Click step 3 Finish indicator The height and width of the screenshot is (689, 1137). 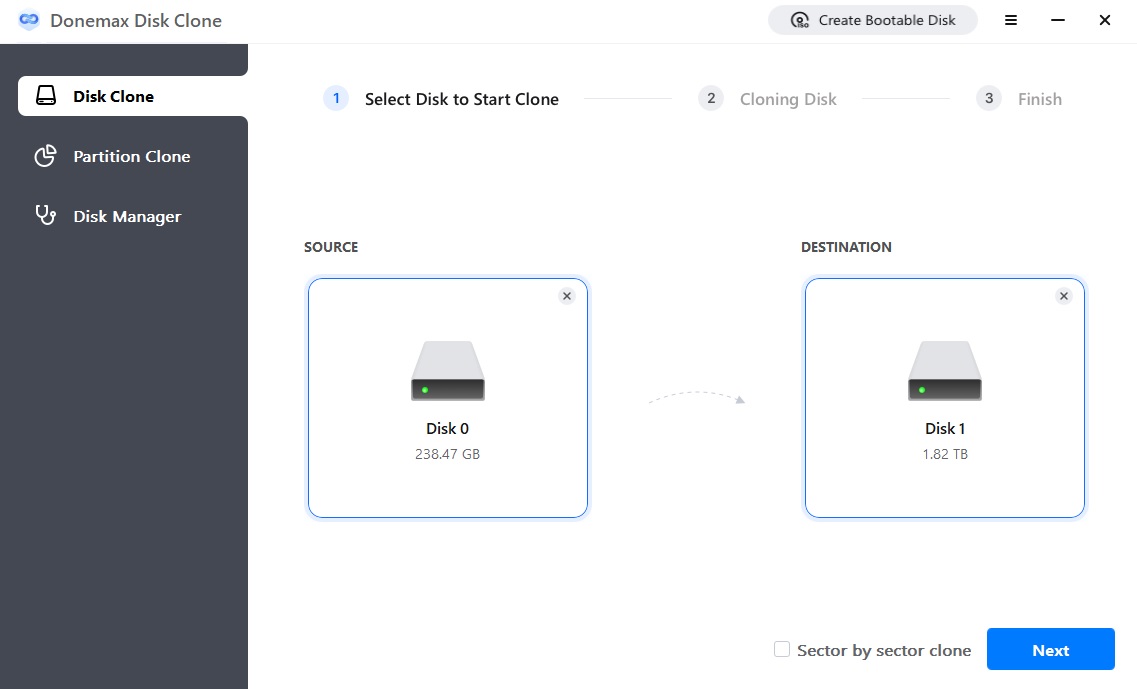coord(988,98)
